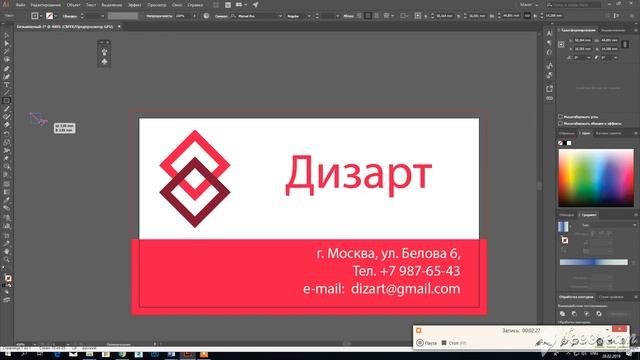Click the GPU performance rocket icon
Image resolution: width=640 pixels, height=360 pixels.
pyautogui.click(x=256, y=5)
